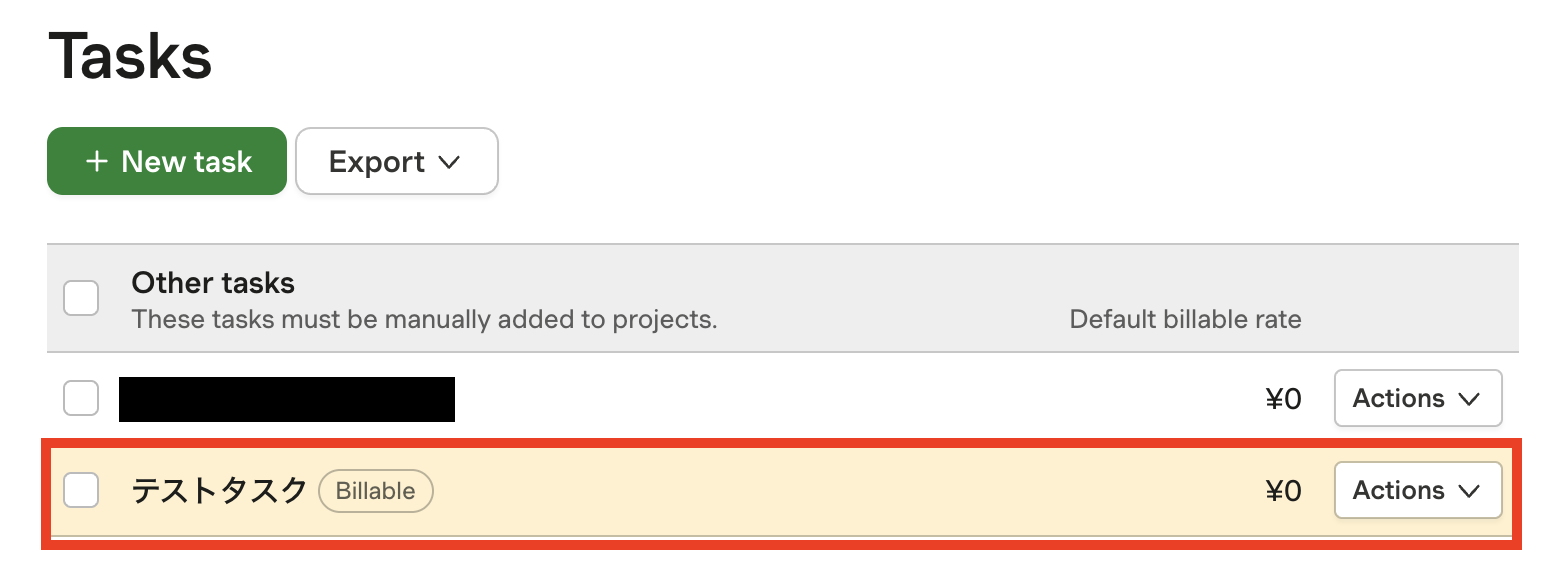
Task: Tick the checkbox for the blacked-out task row
Action: [x=81, y=398]
